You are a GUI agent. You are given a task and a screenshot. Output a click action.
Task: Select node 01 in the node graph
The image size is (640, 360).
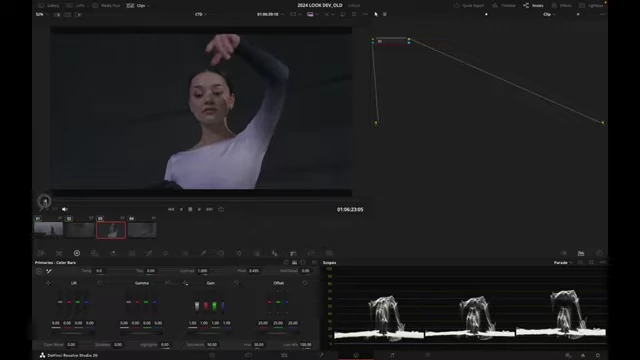tap(391, 41)
